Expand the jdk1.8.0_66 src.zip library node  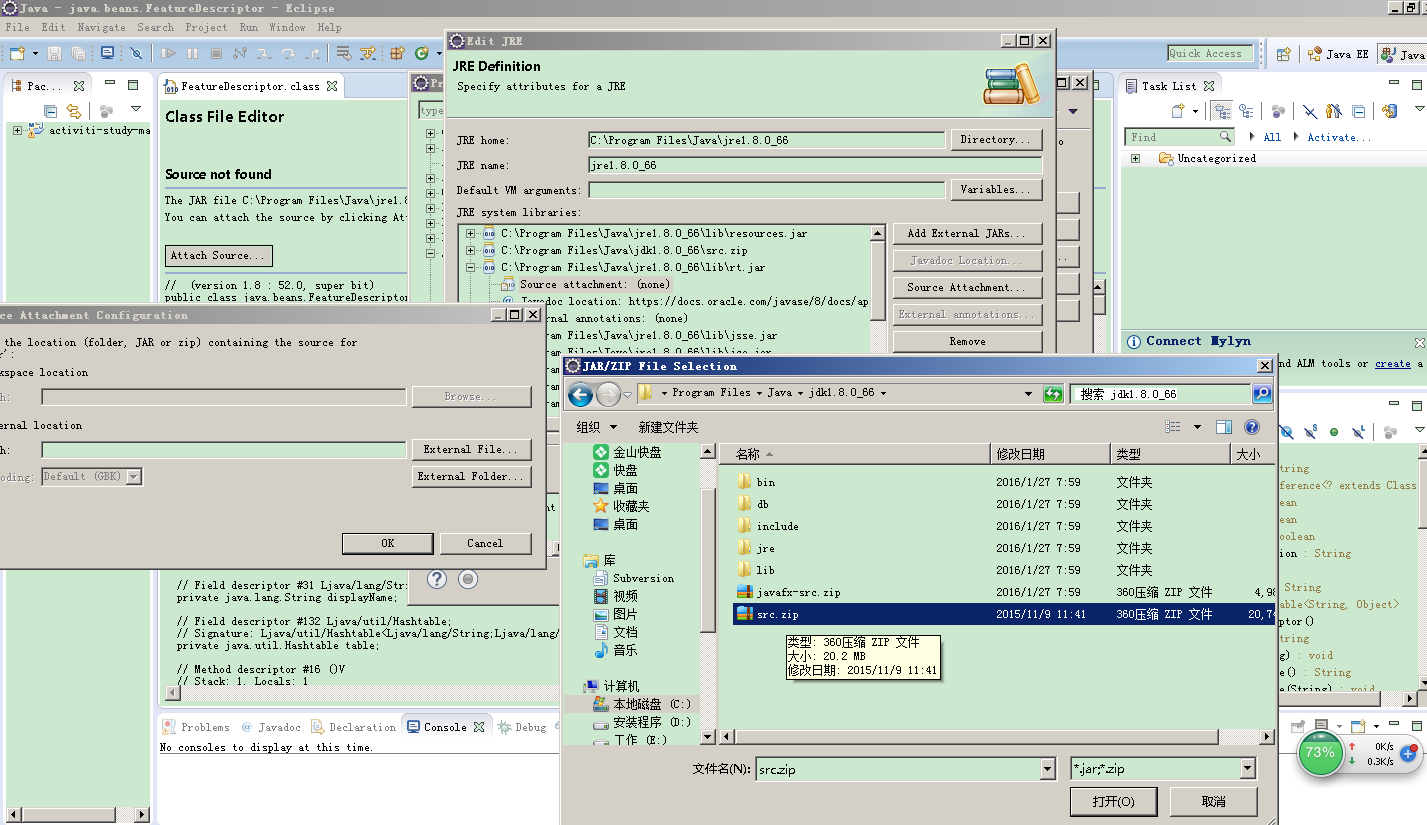point(470,251)
